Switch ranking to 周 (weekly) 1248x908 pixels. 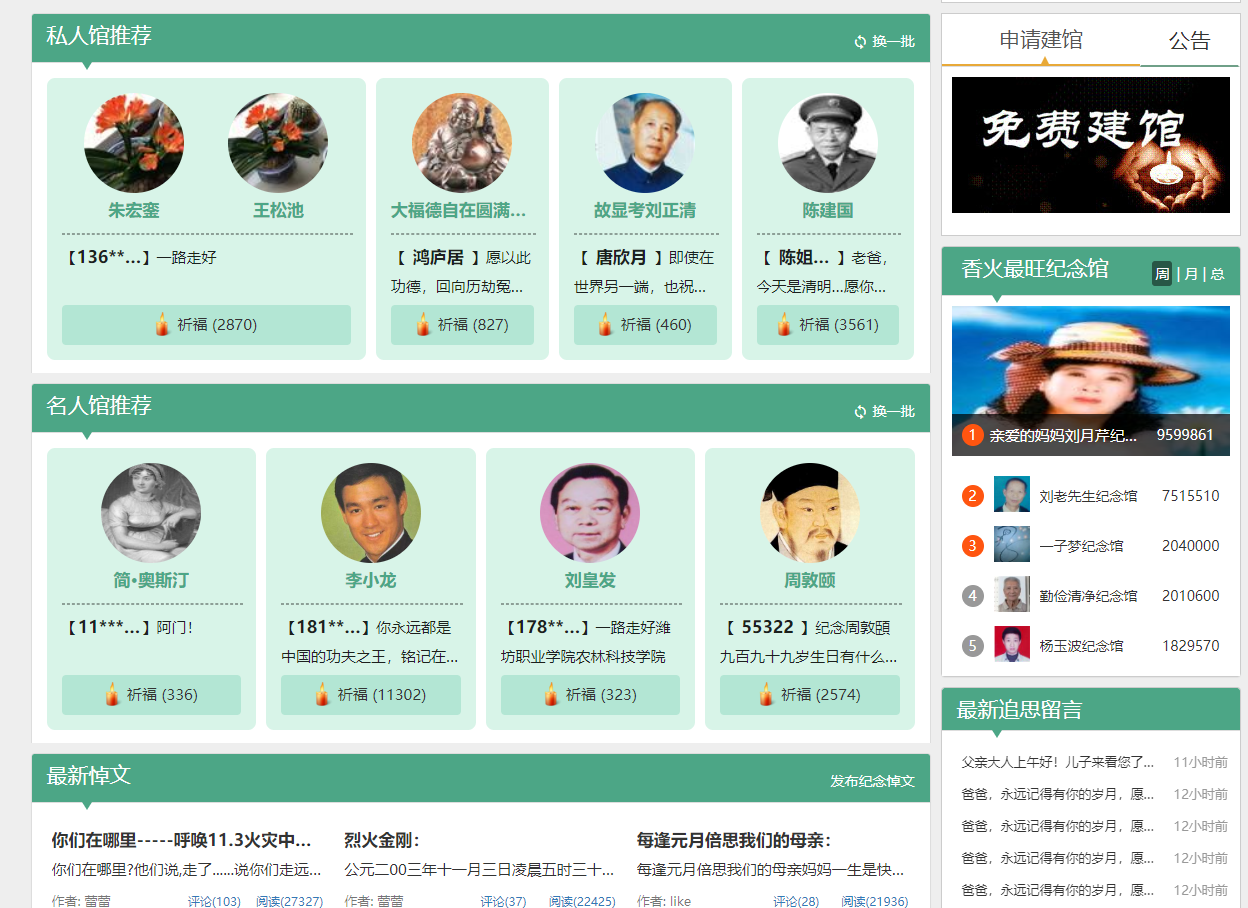pos(1162,274)
